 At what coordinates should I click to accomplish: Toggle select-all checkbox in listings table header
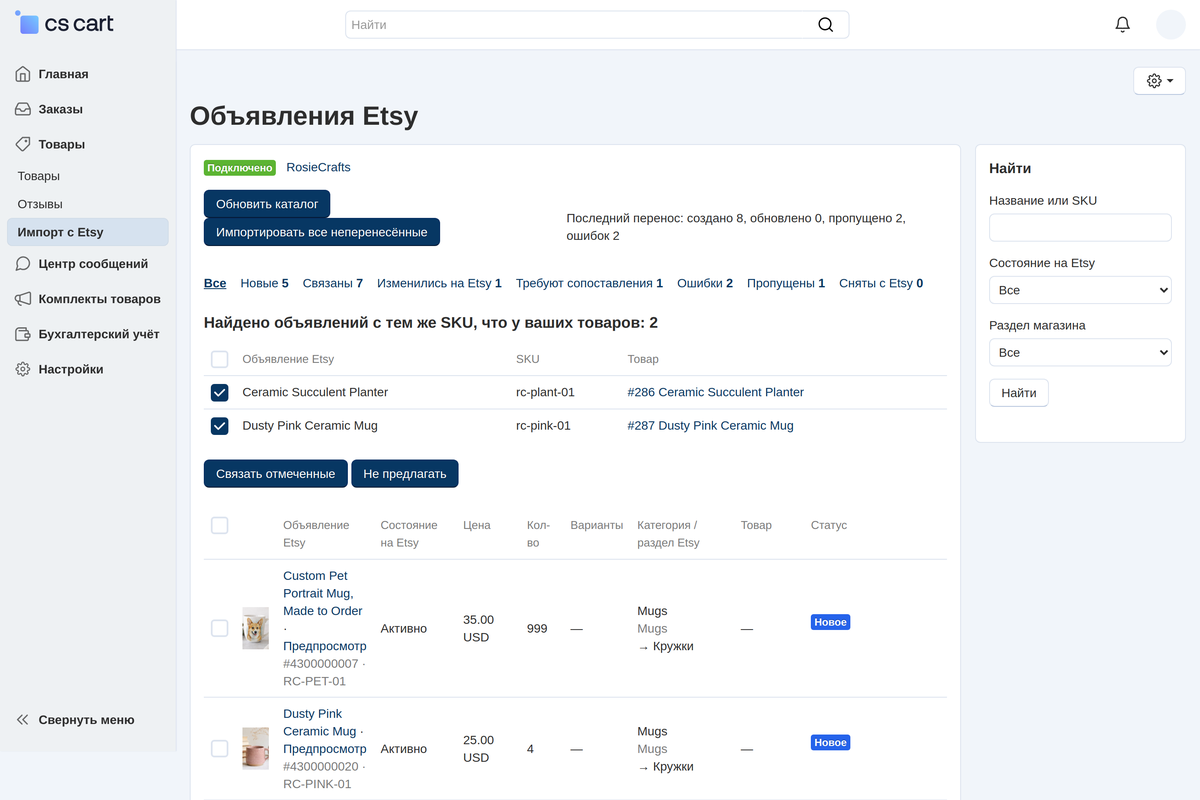[x=220, y=525]
